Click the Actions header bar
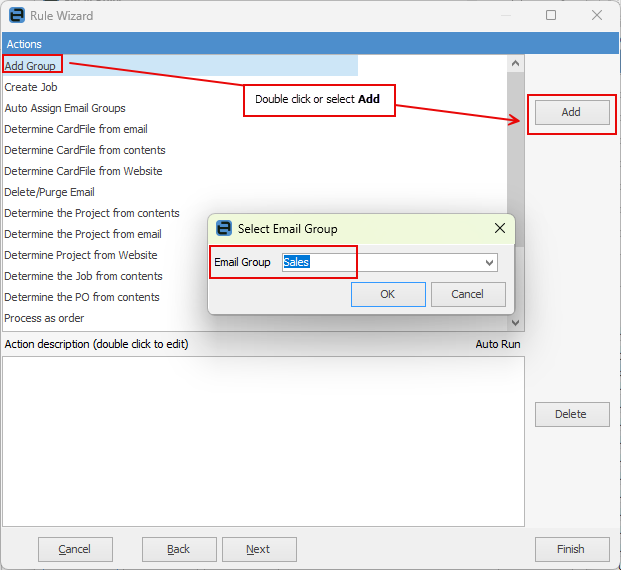This screenshot has width=621, height=570. point(310,44)
